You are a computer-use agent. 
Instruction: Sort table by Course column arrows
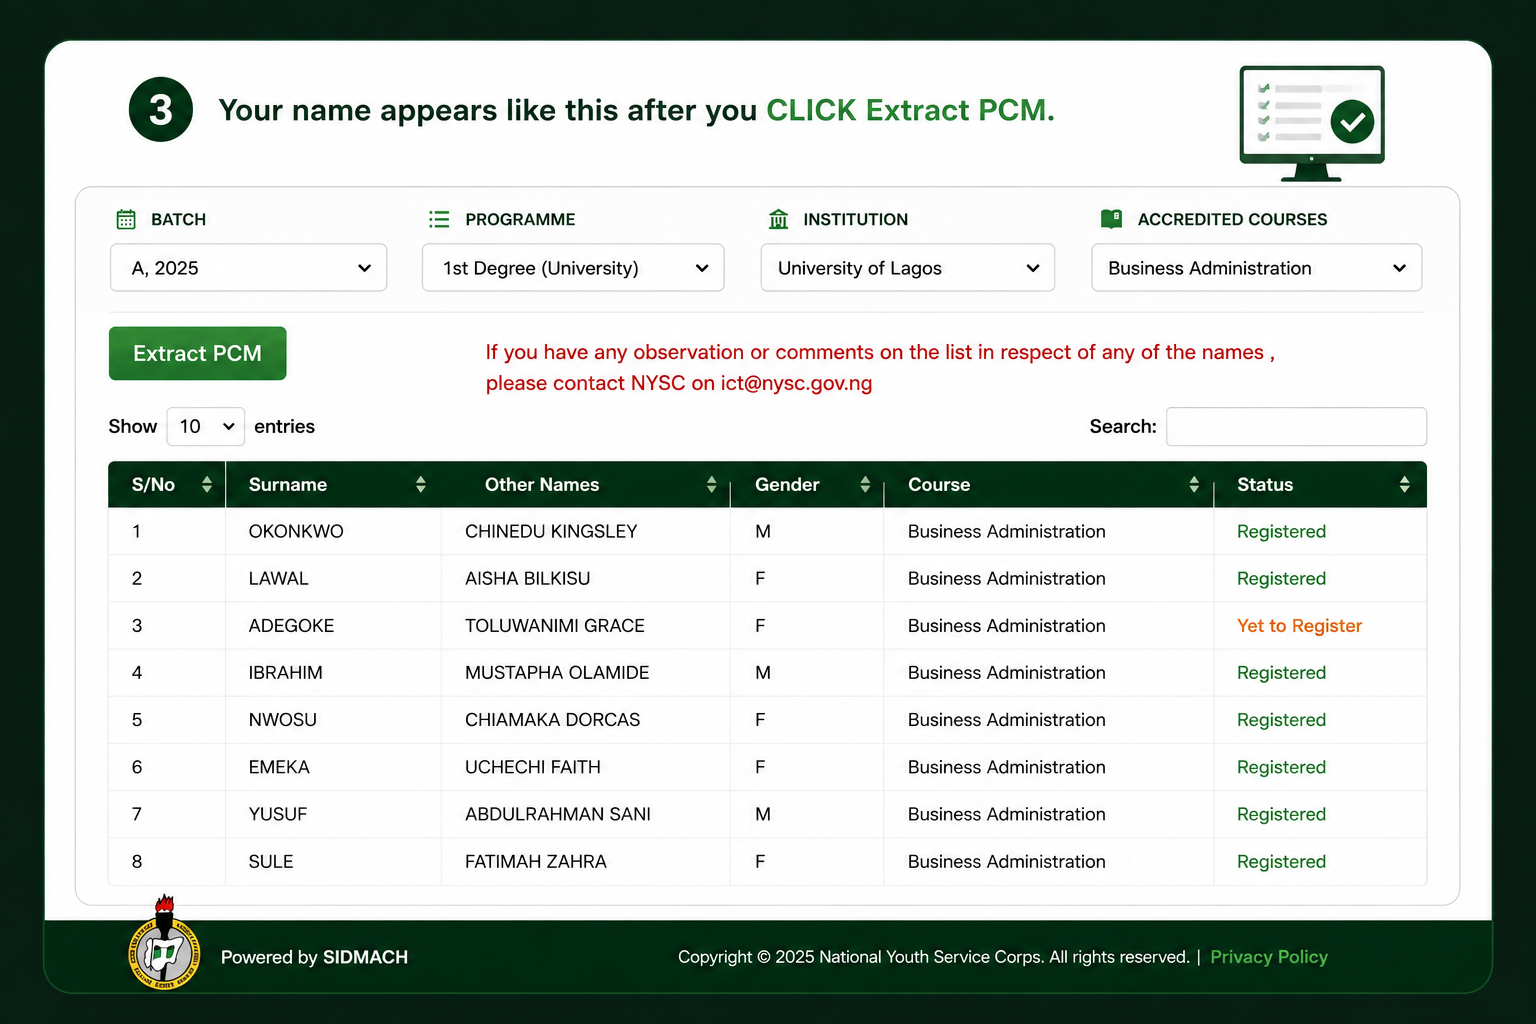[x=1194, y=485]
